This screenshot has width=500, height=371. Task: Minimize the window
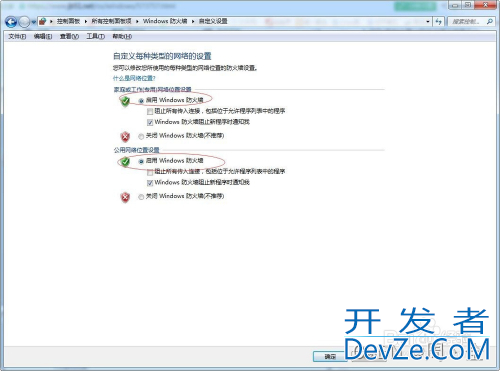pyautogui.click(x=456, y=5)
